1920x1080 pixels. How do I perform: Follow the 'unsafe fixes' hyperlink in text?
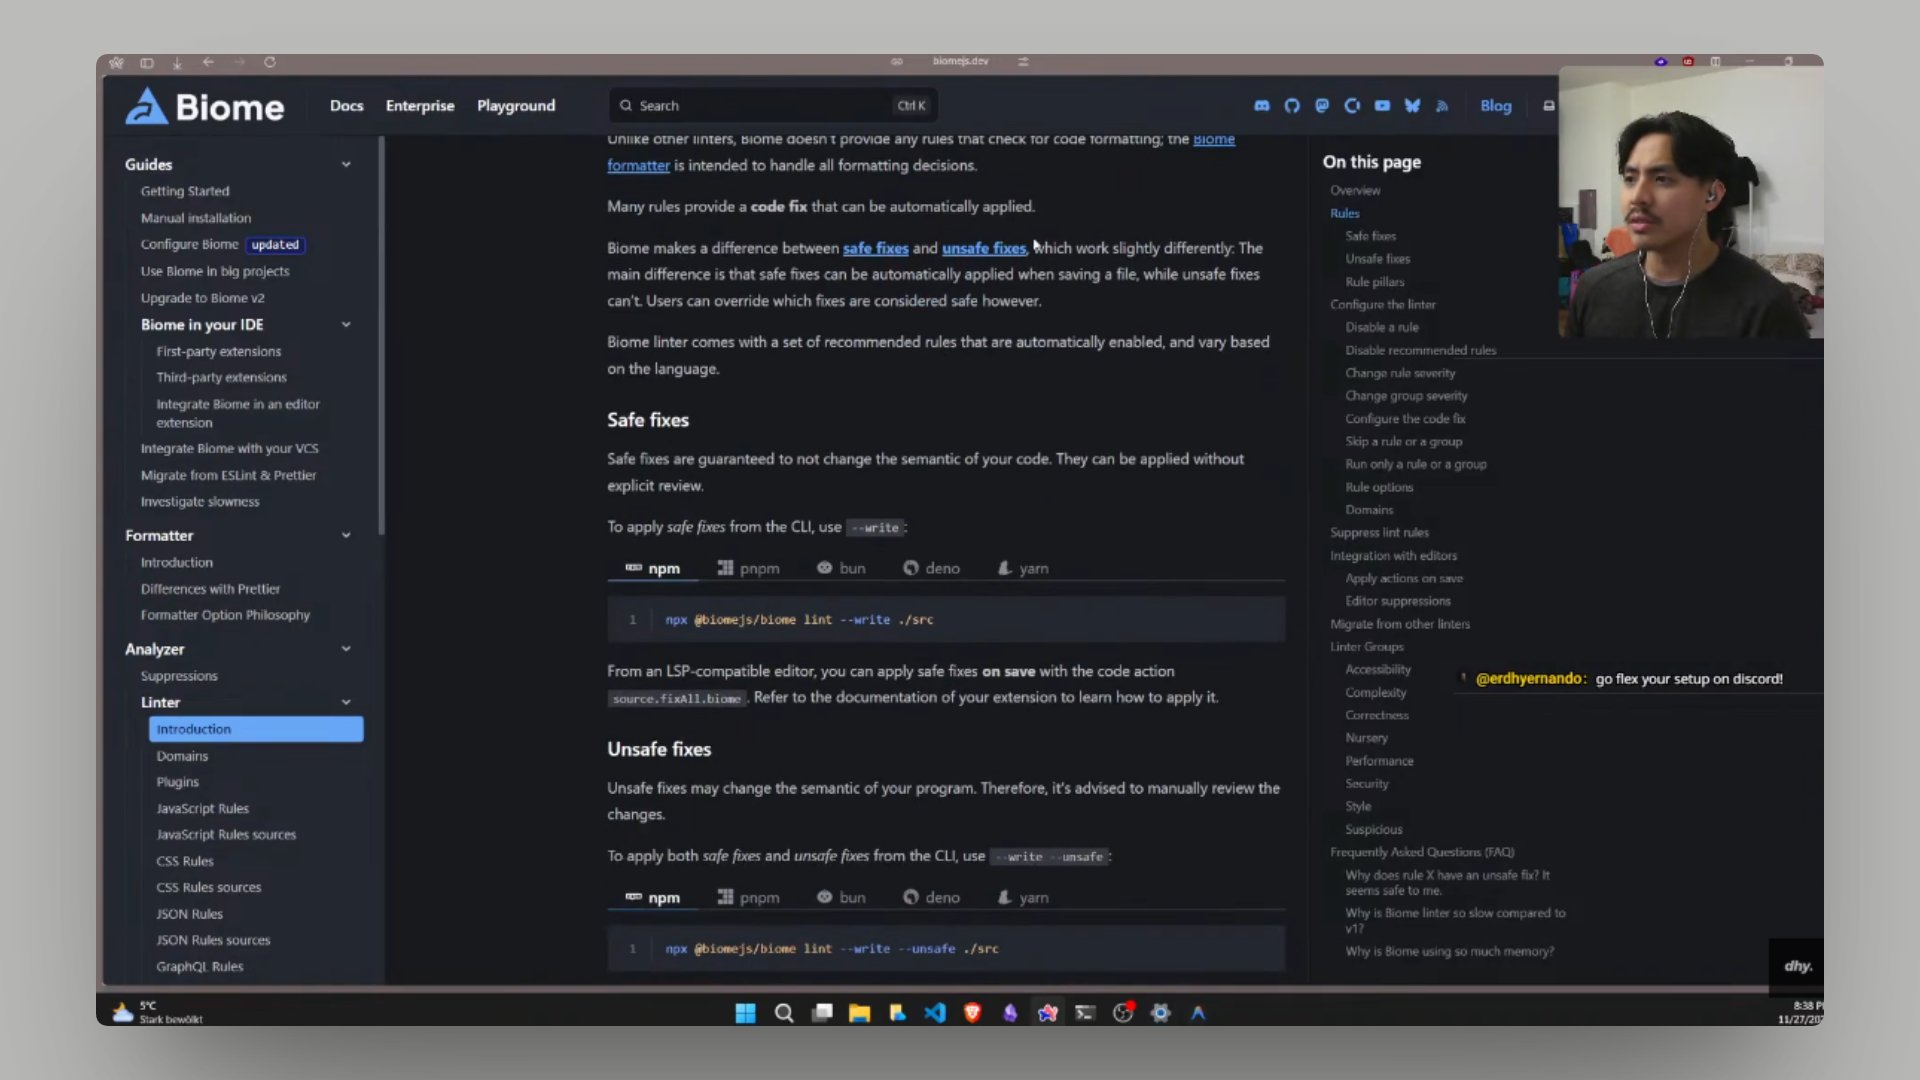click(x=984, y=248)
